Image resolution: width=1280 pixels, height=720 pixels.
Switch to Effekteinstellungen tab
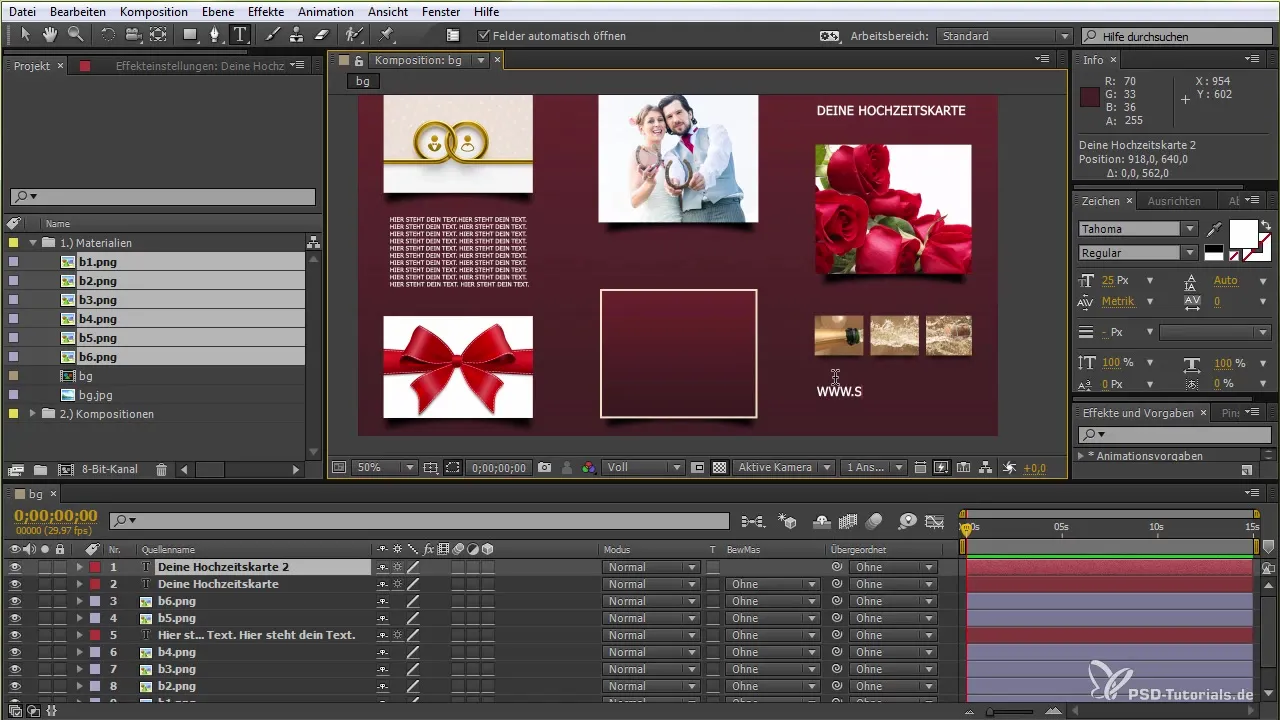[x=200, y=66]
